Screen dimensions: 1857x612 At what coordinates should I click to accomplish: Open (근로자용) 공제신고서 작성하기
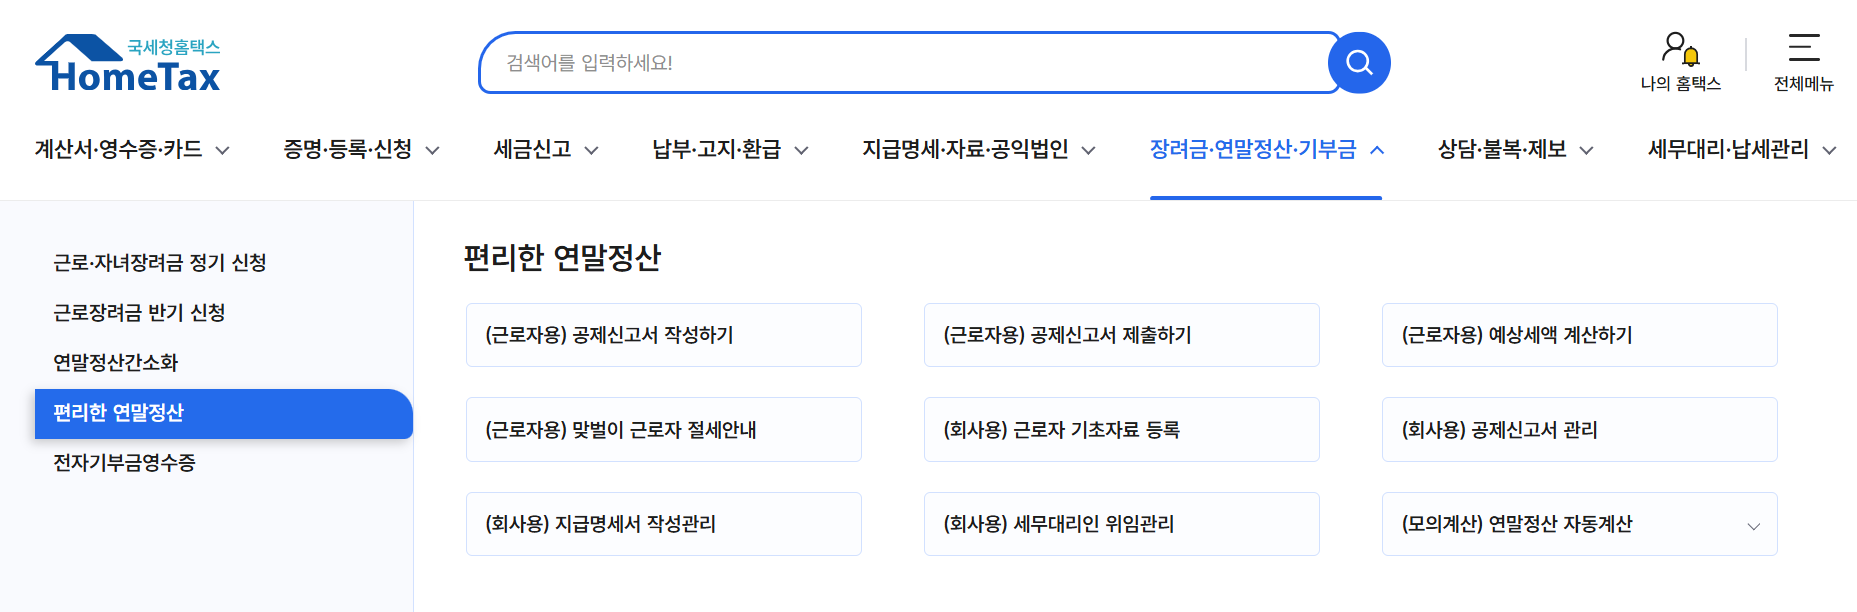664,335
